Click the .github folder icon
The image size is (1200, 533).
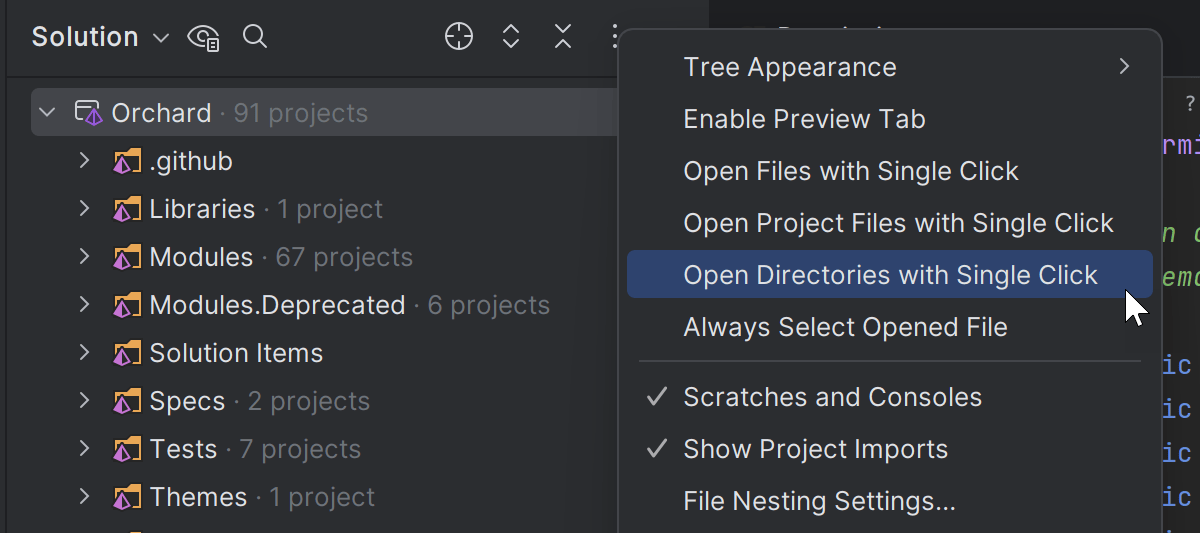click(x=127, y=161)
